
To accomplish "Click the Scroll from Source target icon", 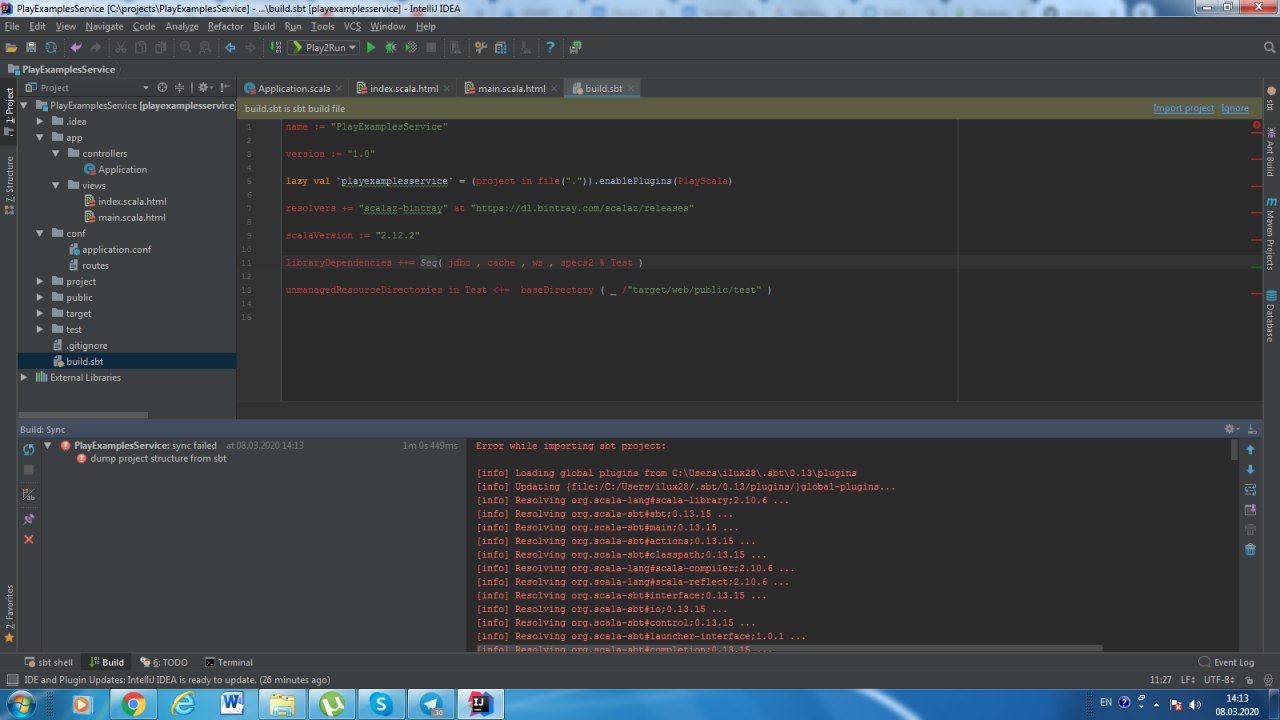I will coord(162,88).
